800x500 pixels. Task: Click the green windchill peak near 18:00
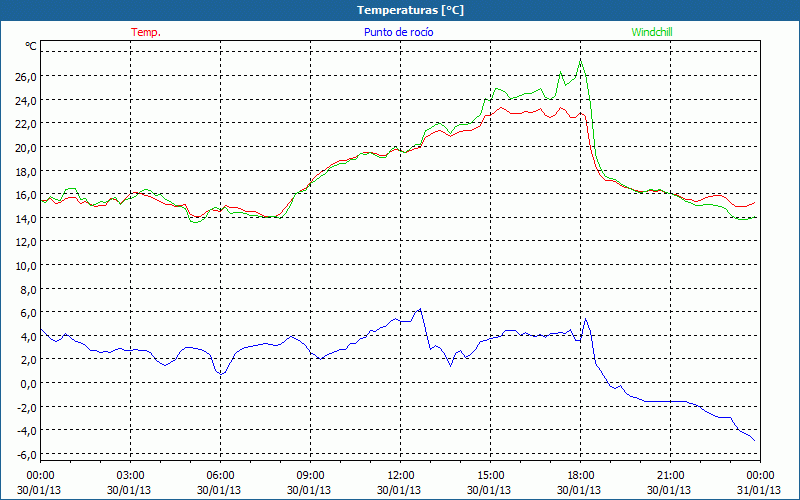581,61
